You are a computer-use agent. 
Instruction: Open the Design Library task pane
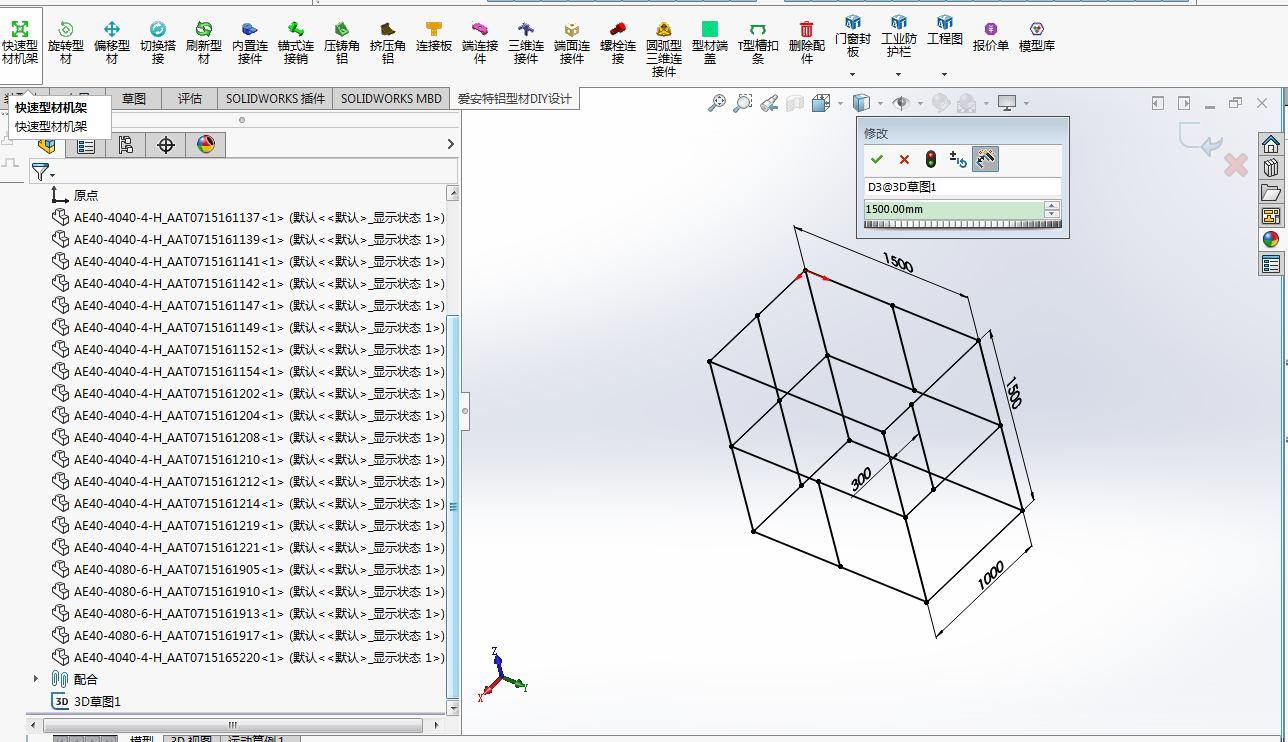click(x=1271, y=167)
